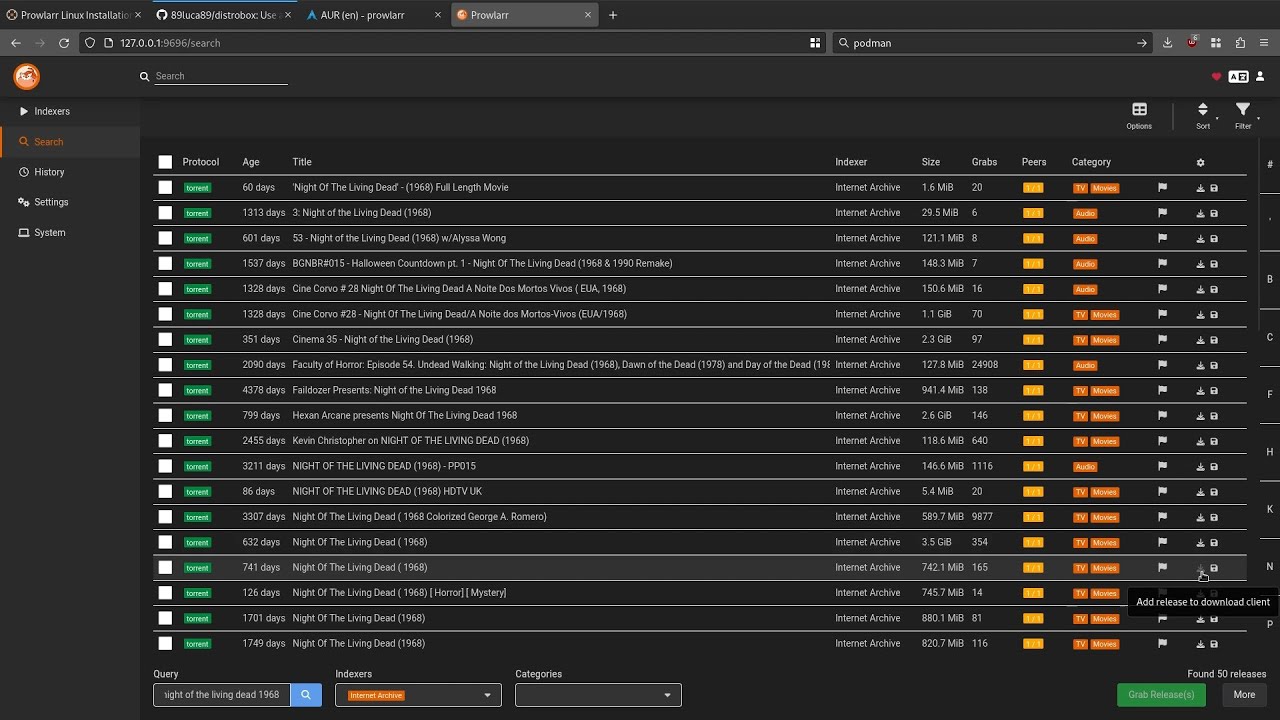Viewport: 1280px width, 720px height.
Task: Sort by the Age column header
Action: click(251, 162)
